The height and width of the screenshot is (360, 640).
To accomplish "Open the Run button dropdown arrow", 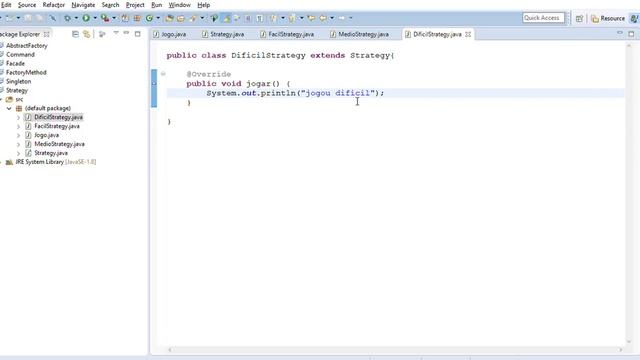I will (95, 18).
